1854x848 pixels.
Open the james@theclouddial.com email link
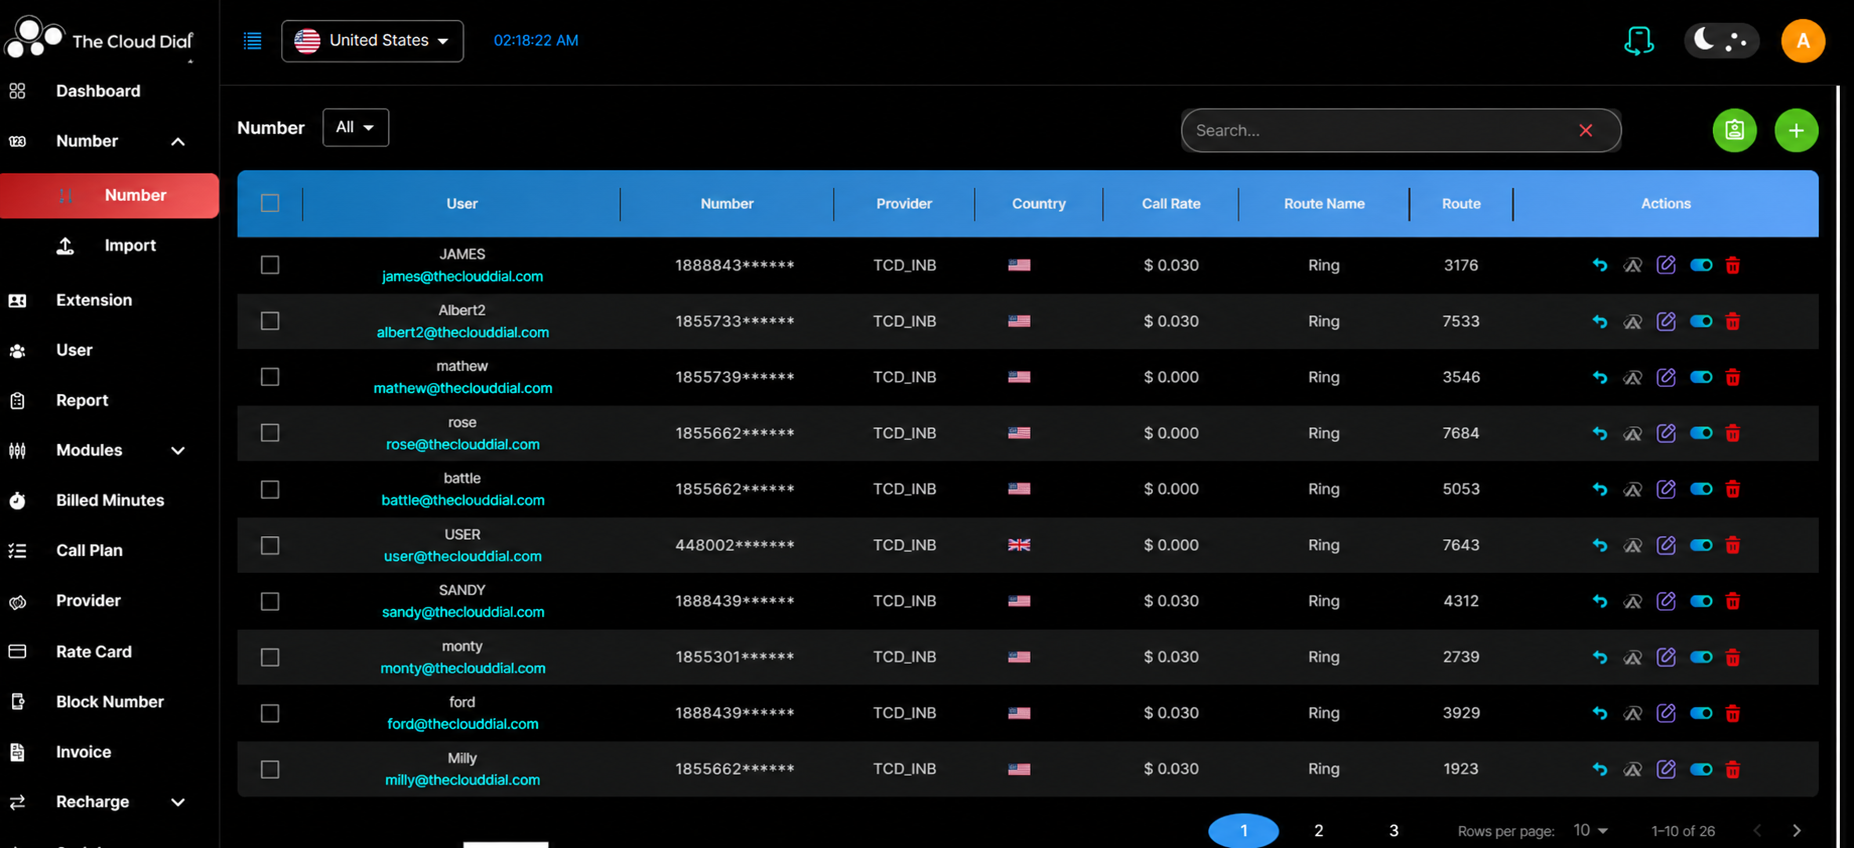pos(462,276)
